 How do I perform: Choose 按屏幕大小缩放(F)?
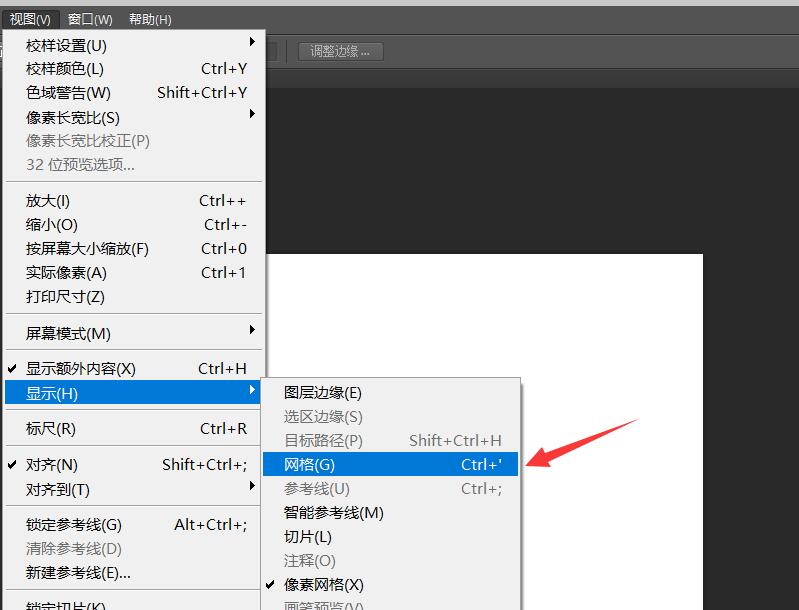click(134, 249)
